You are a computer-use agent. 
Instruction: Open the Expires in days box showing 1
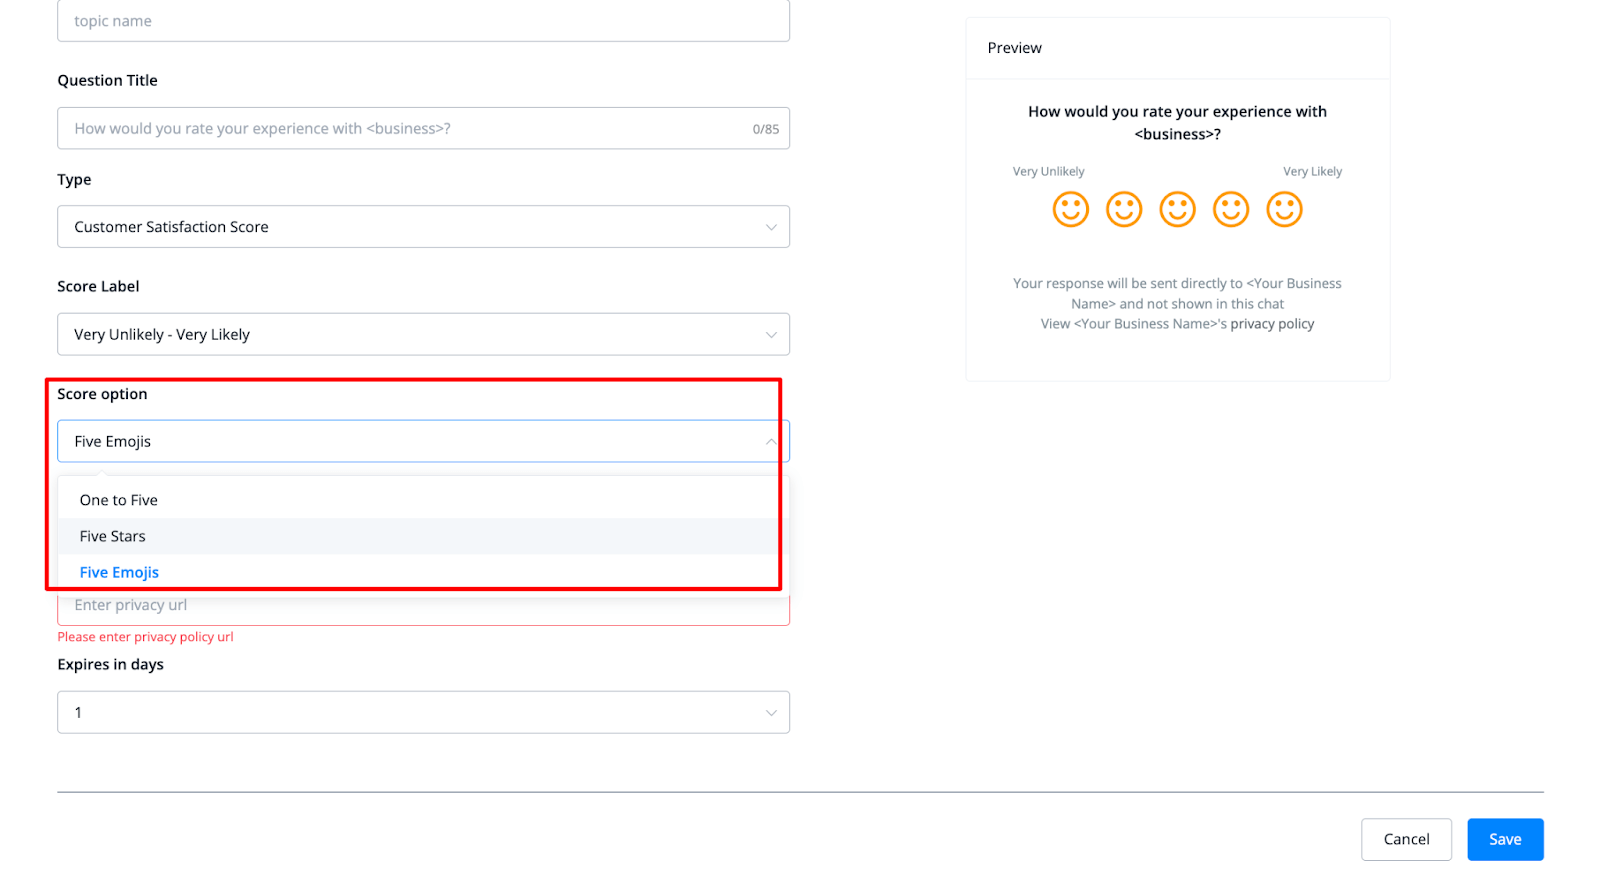(x=423, y=713)
